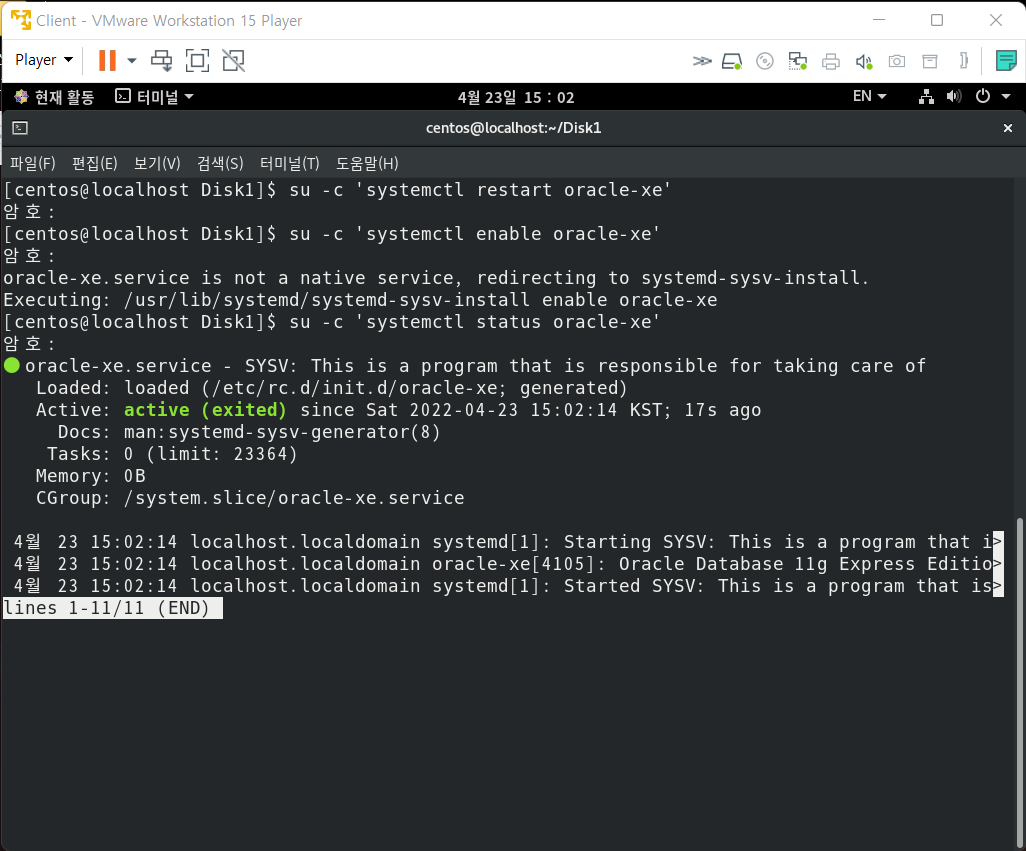Screen dimensions: 1026x851
Task: Close the centos@localhost terminal window
Action: click(x=1008, y=128)
